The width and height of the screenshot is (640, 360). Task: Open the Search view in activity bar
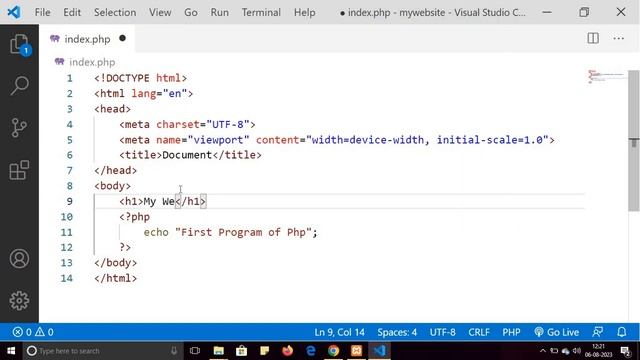tap(19, 86)
